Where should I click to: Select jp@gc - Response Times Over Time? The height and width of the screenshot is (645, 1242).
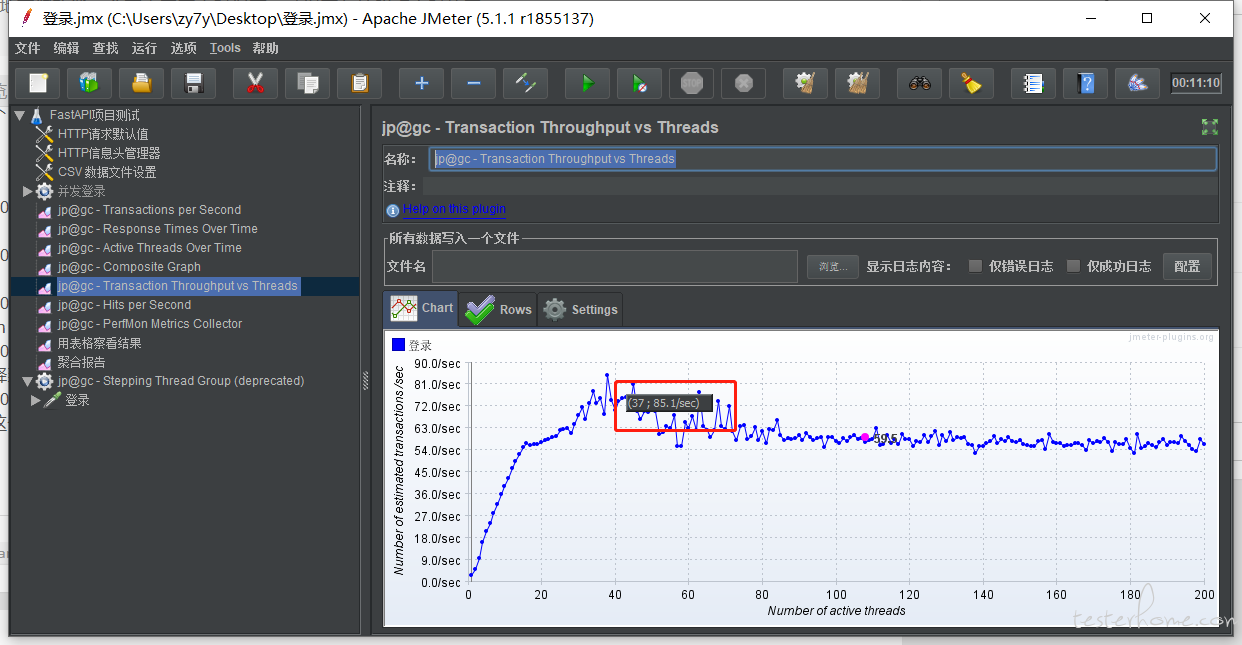(157, 229)
